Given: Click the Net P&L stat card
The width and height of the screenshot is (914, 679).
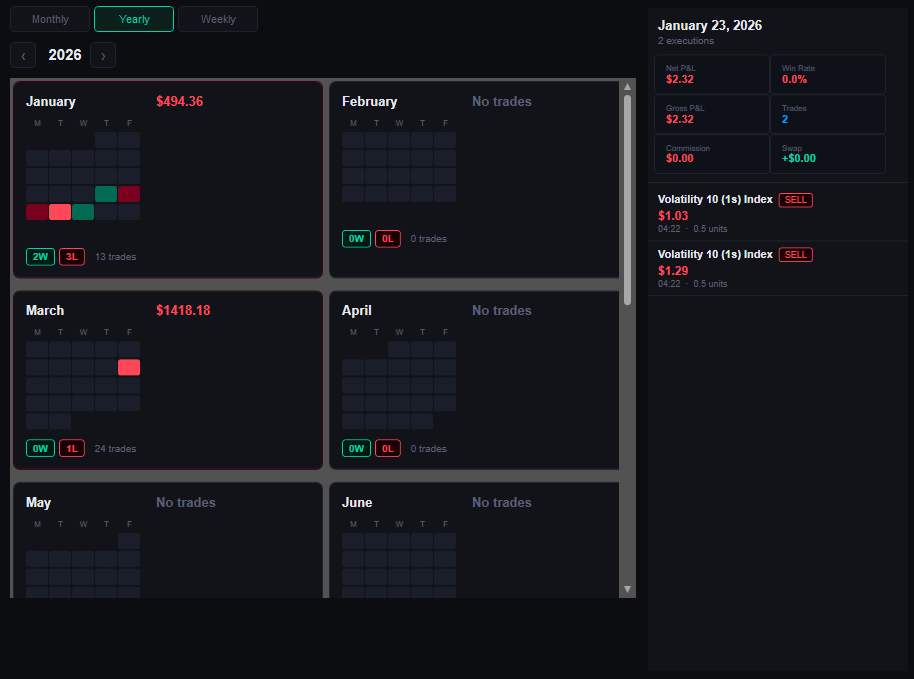Looking at the screenshot, I should (x=711, y=74).
